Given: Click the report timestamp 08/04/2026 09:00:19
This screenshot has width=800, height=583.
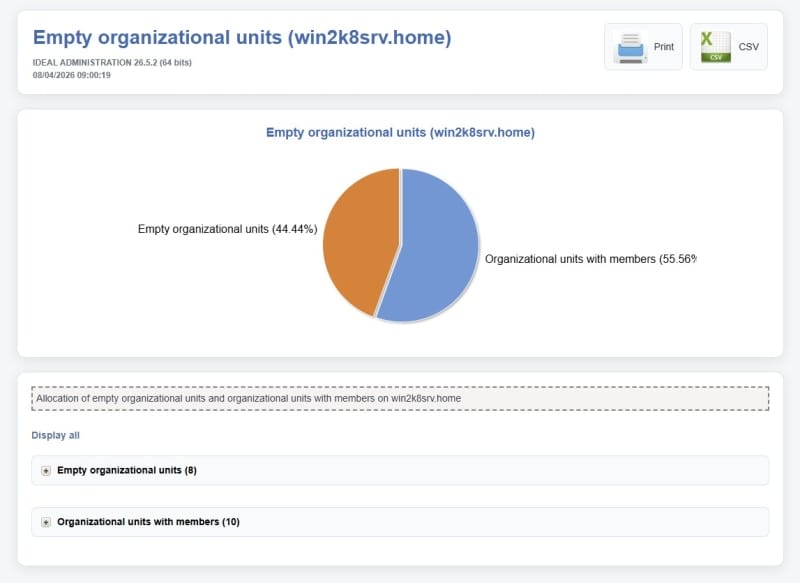Looking at the screenshot, I should [x=71, y=75].
